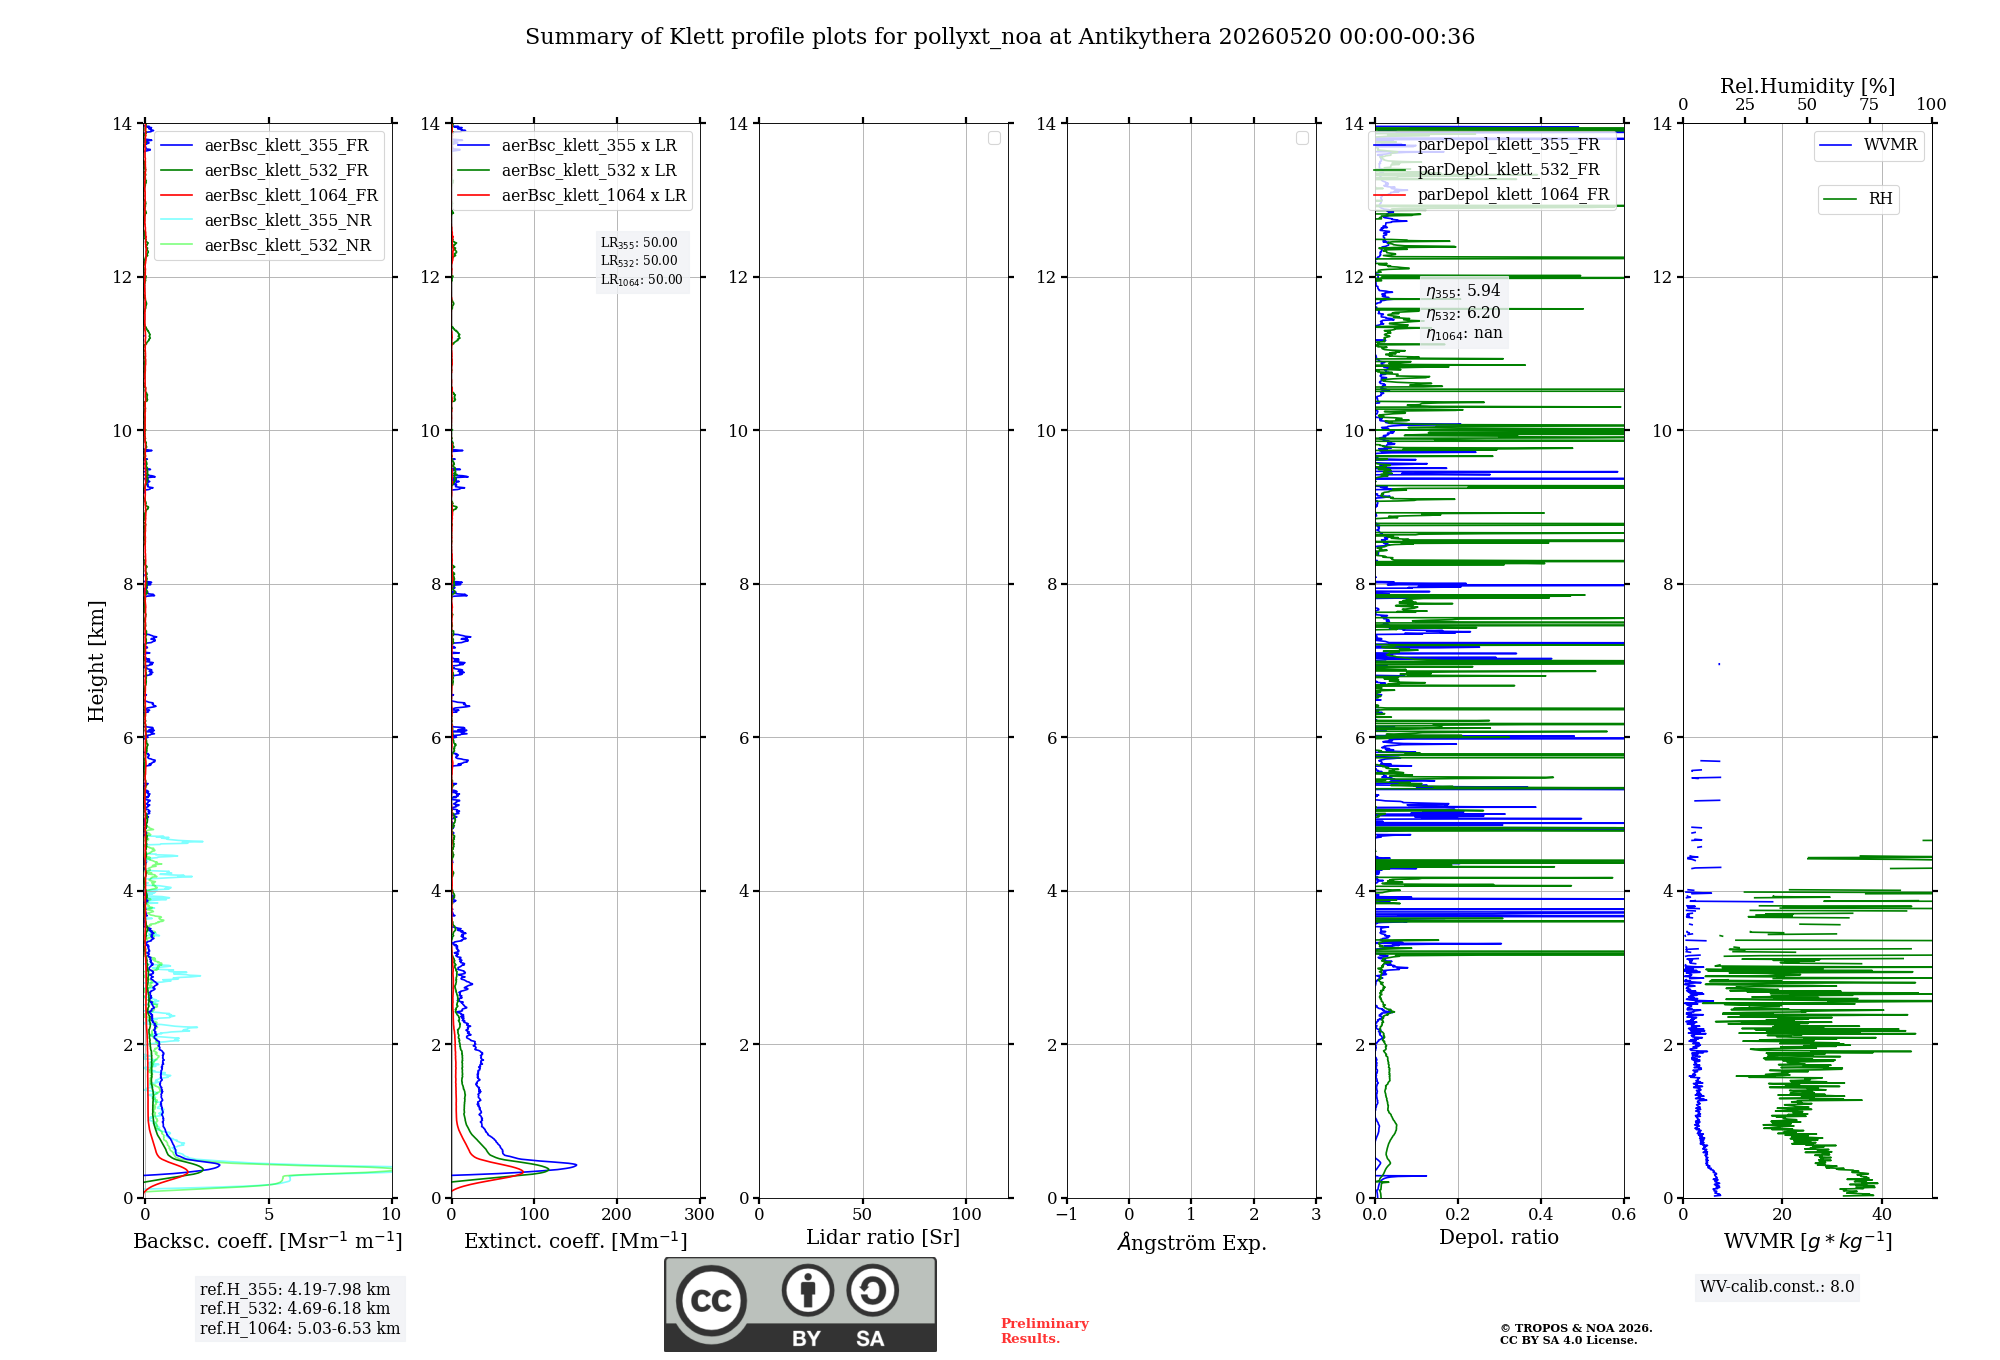Click the LR1064: 50.00 annotation

642,280
